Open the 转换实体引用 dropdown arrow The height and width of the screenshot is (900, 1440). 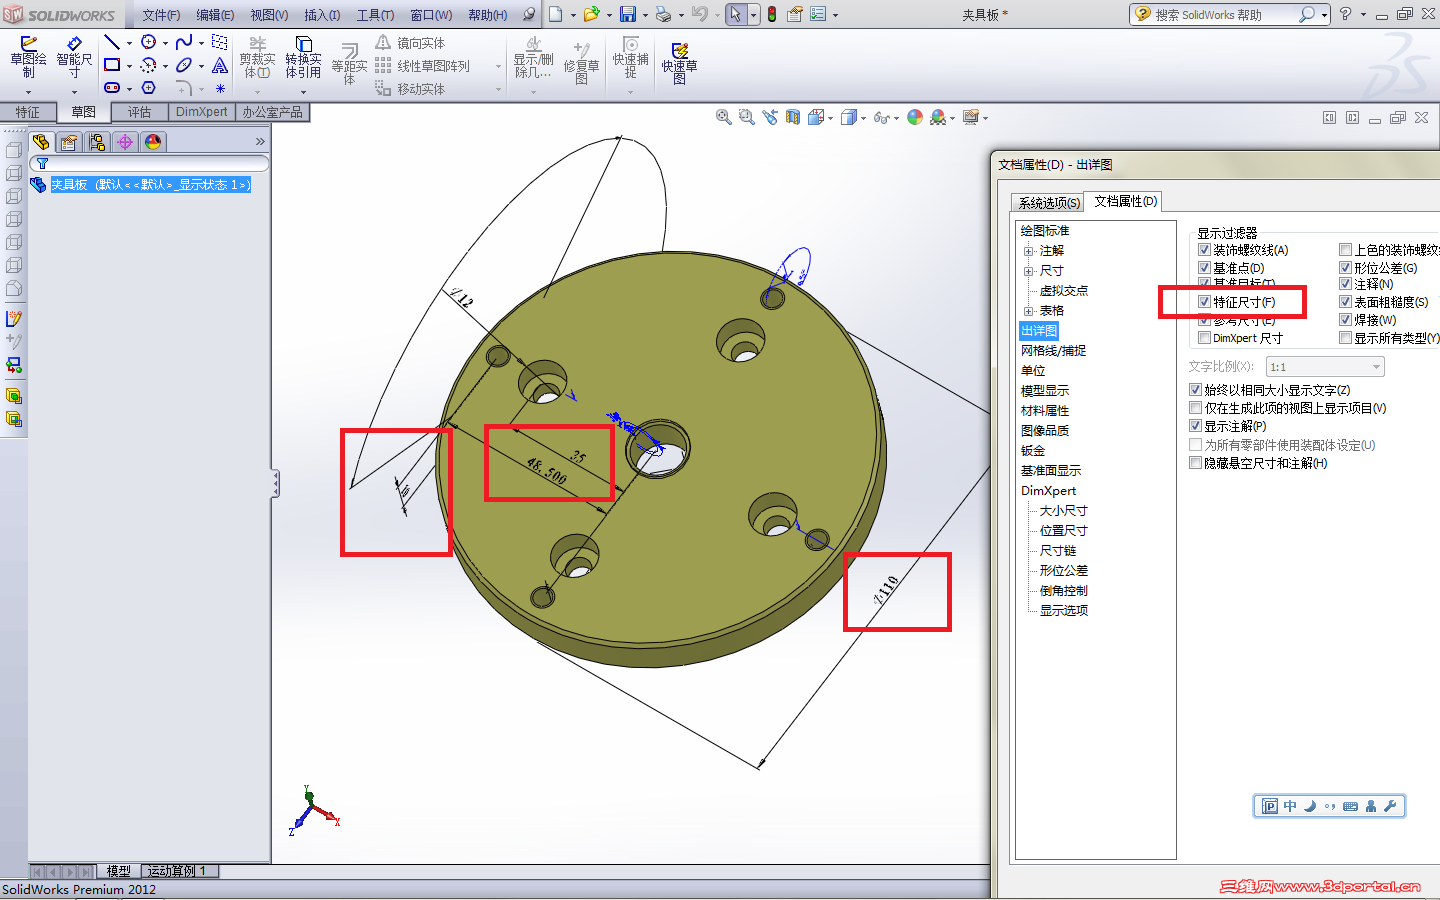[x=303, y=92]
